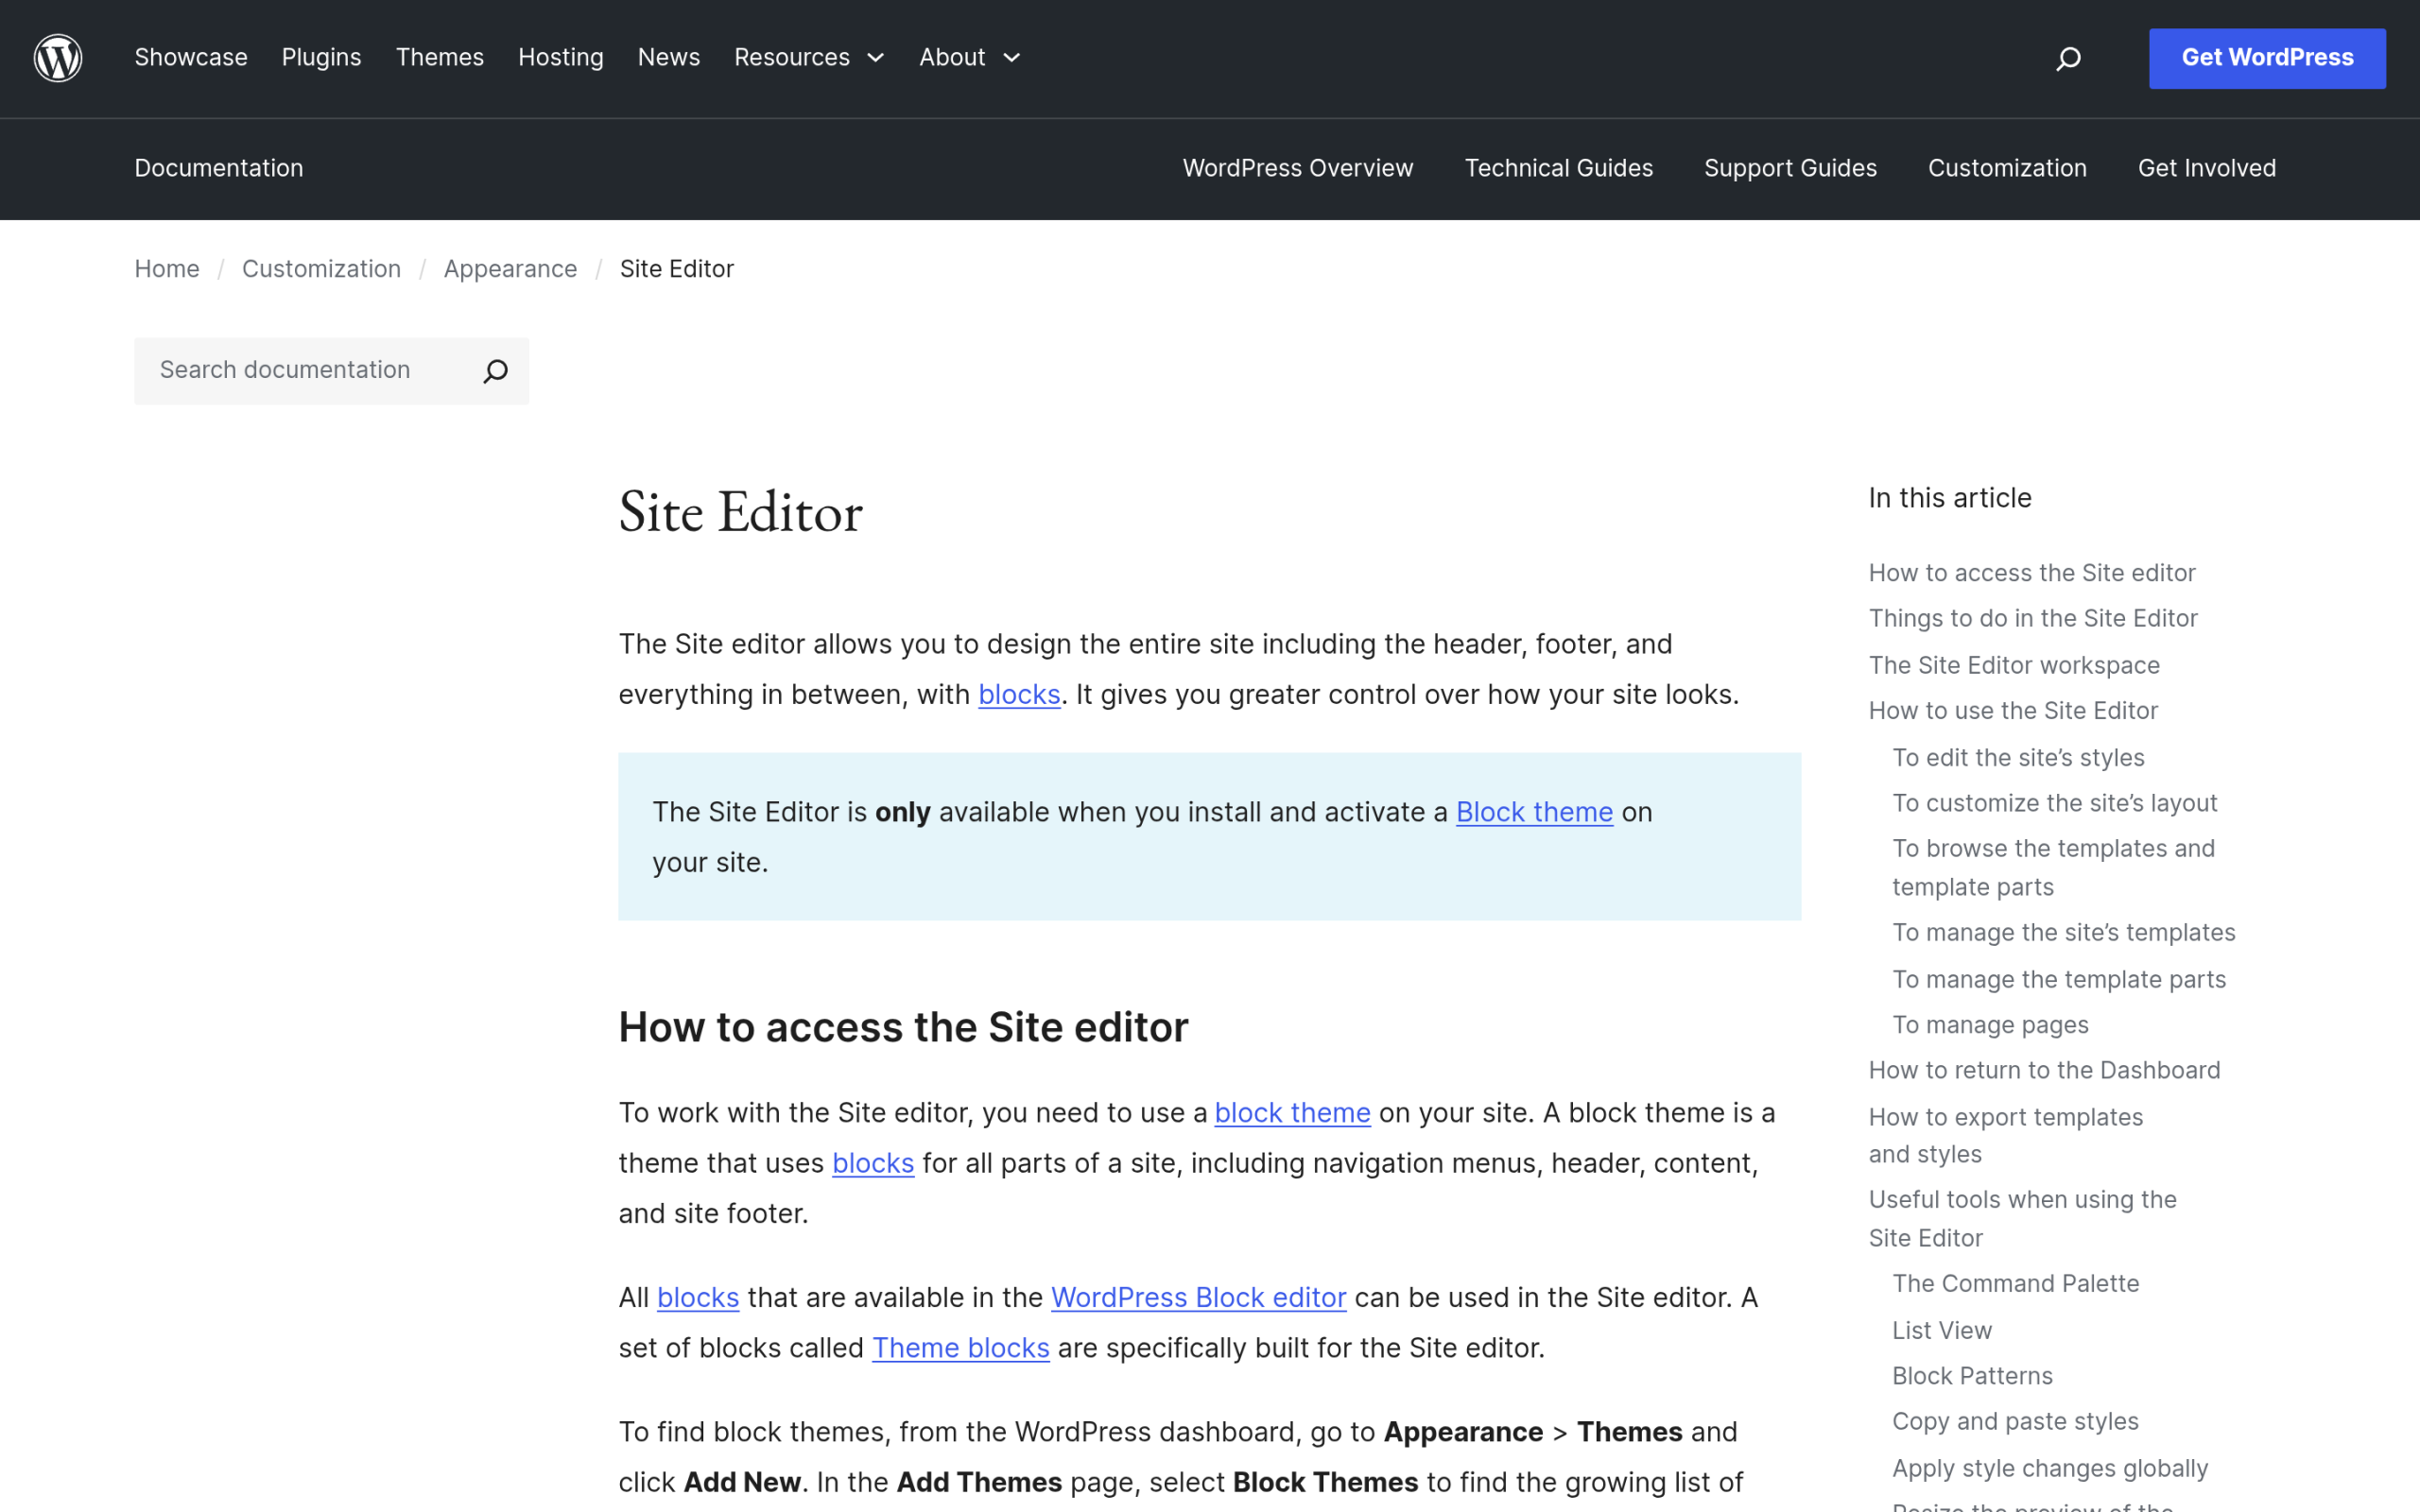Open the Block theme link in notice box
Viewport: 2420px width, 1512px height.
pos(1534,812)
